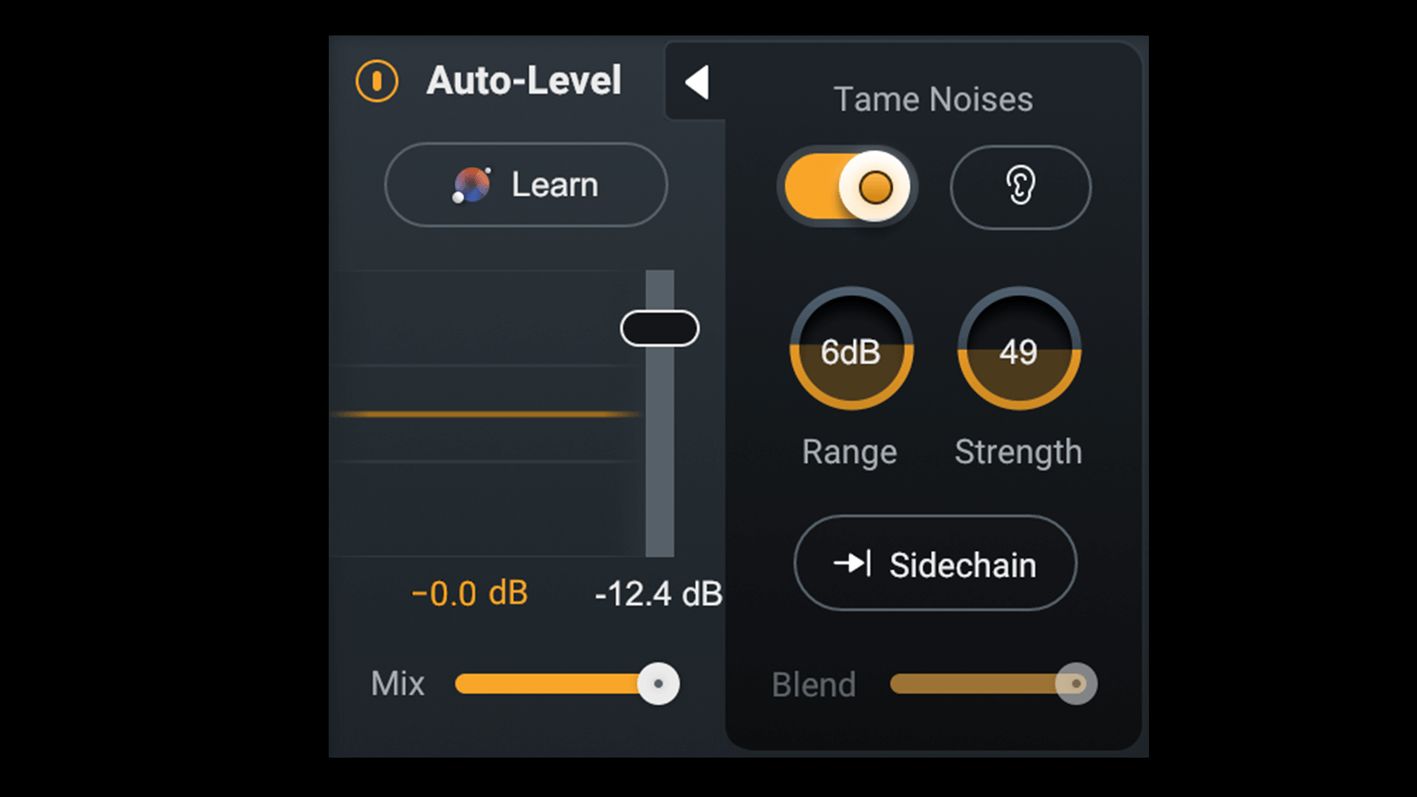
Task: Click the Sidechain arrow icon
Action: point(852,564)
